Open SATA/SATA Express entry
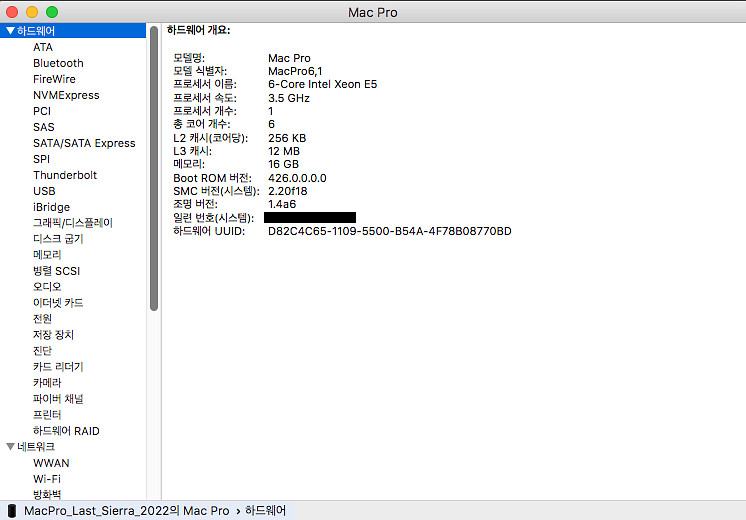The height and width of the screenshot is (520, 746). pyautogui.click(x=84, y=143)
